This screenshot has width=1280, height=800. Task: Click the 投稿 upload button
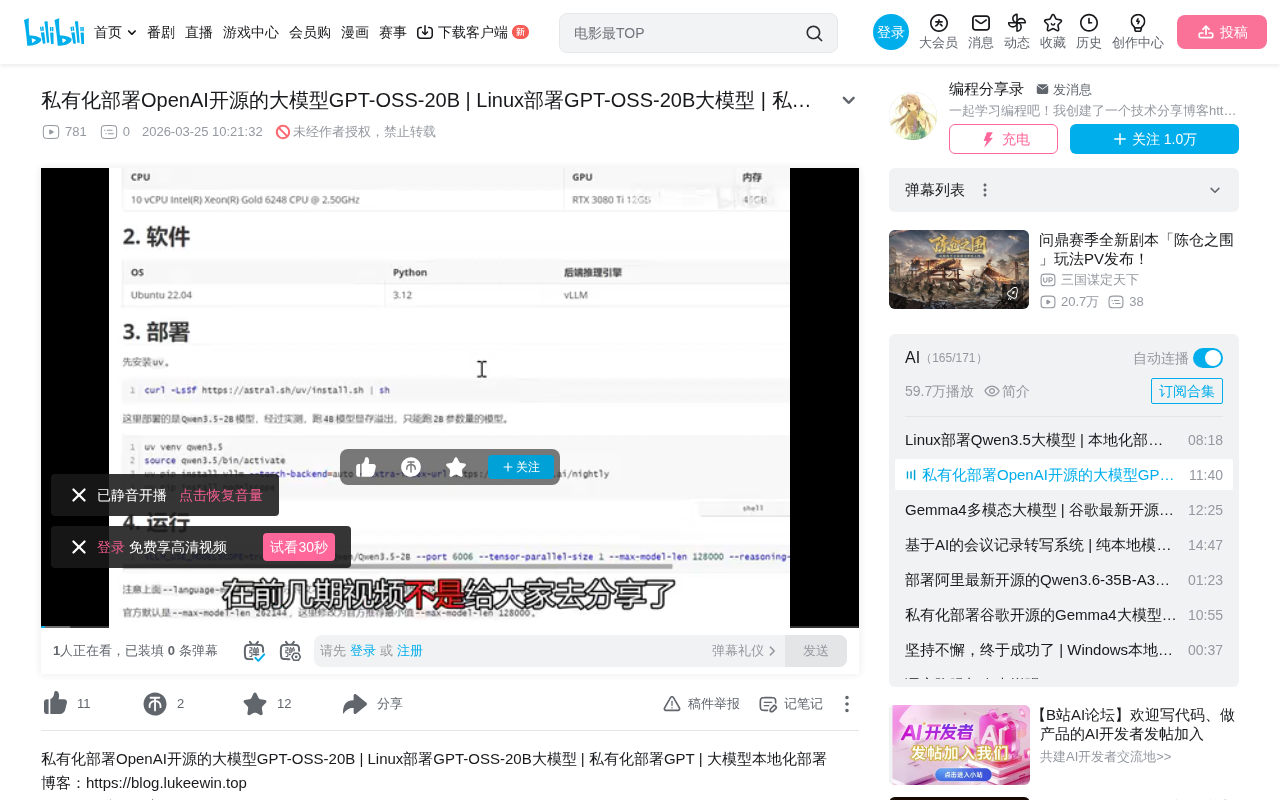click(x=1222, y=32)
